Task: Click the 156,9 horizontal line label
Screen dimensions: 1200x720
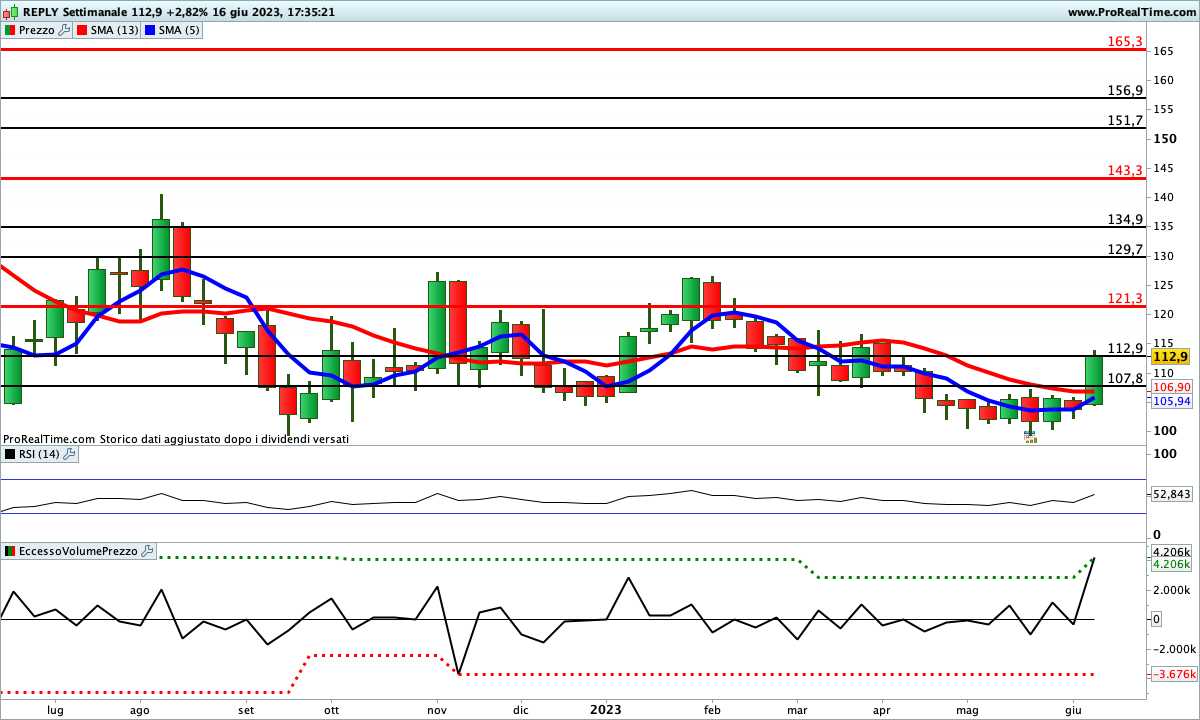Action: pos(1125,90)
